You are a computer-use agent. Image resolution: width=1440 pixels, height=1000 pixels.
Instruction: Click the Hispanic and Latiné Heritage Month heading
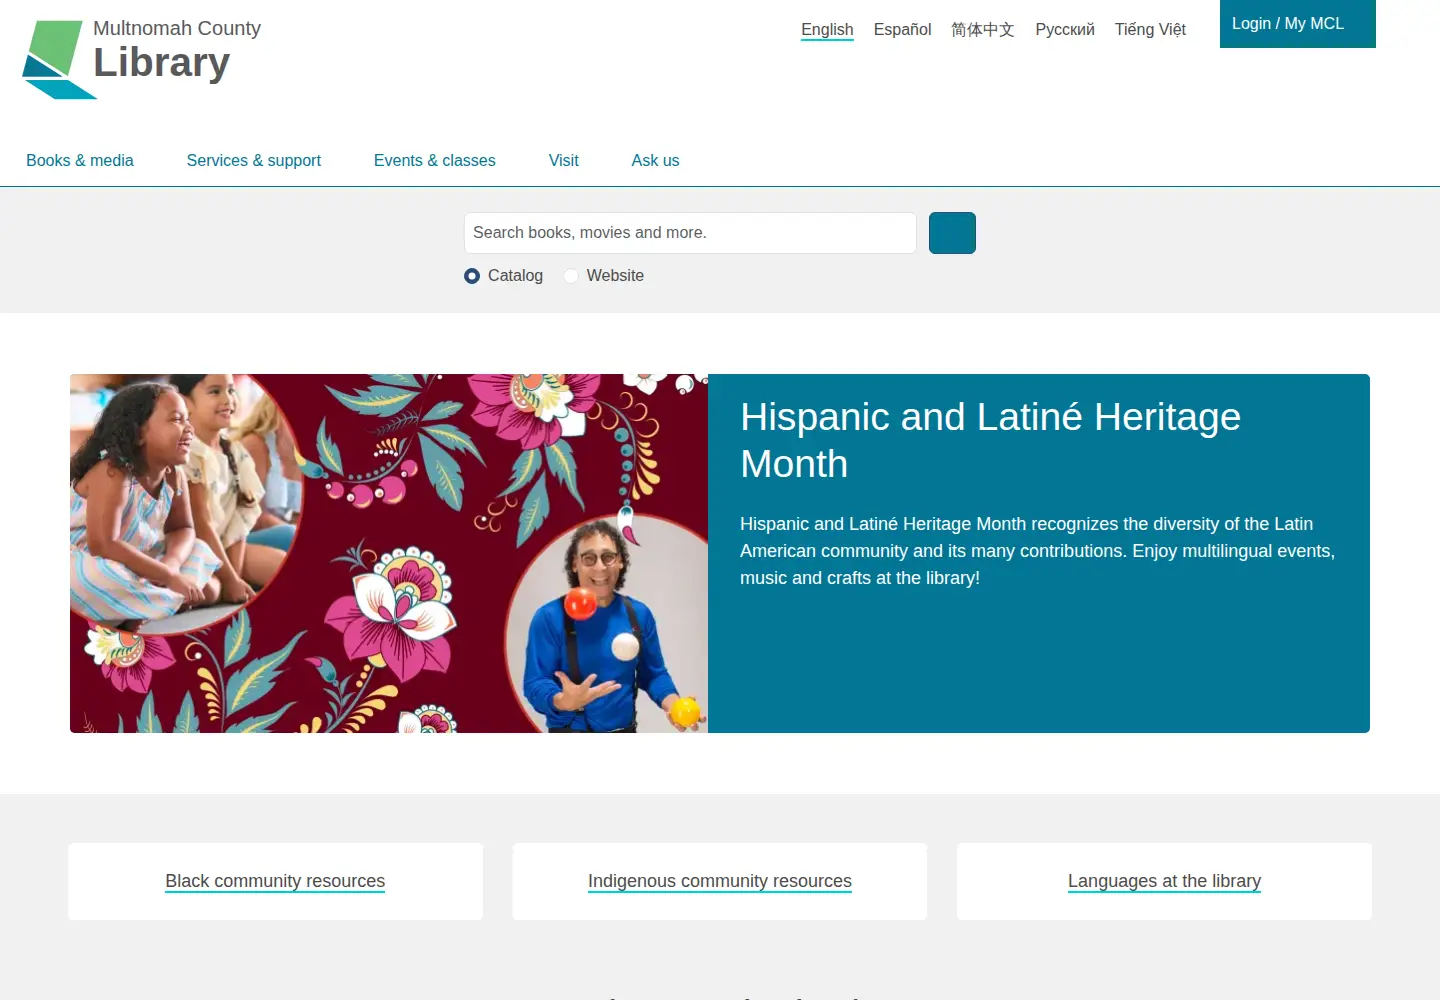coord(990,440)
